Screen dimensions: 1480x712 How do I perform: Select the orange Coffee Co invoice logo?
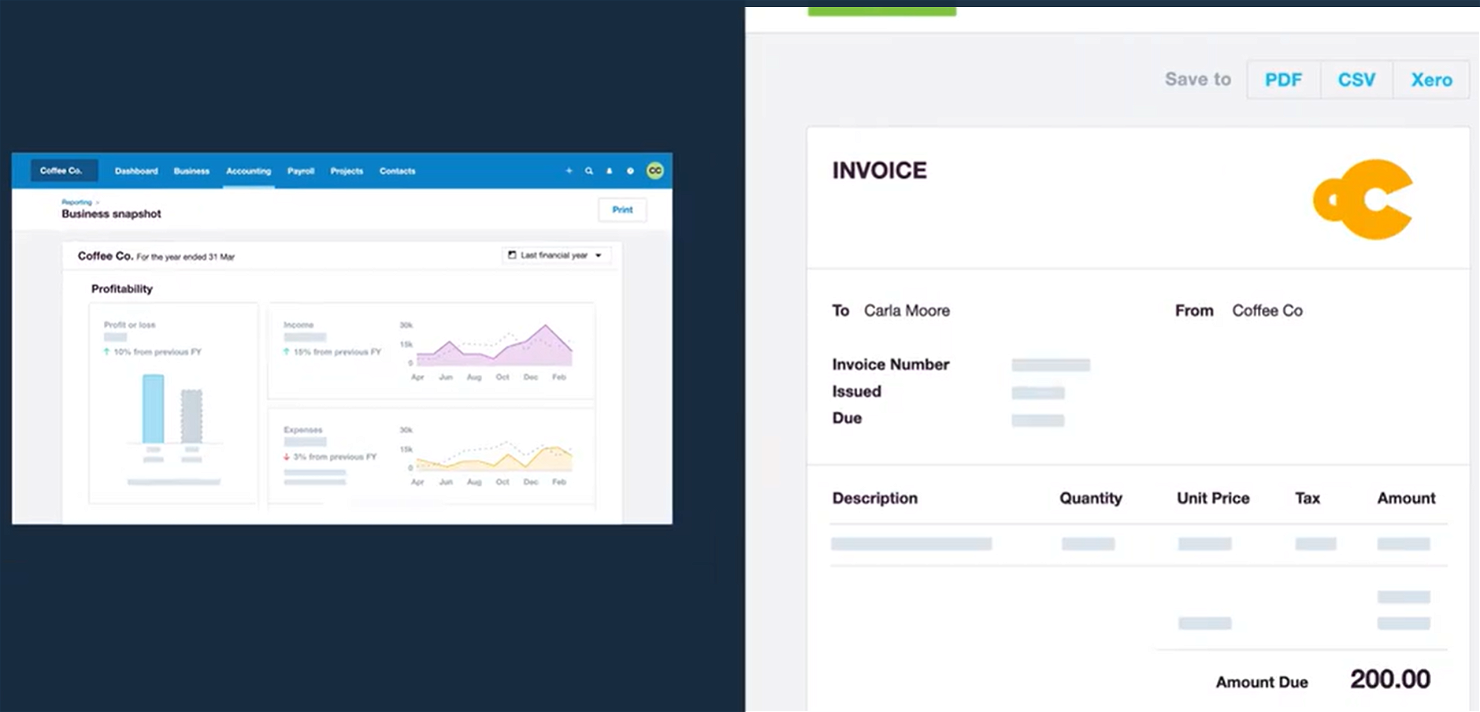[1363, 199]
